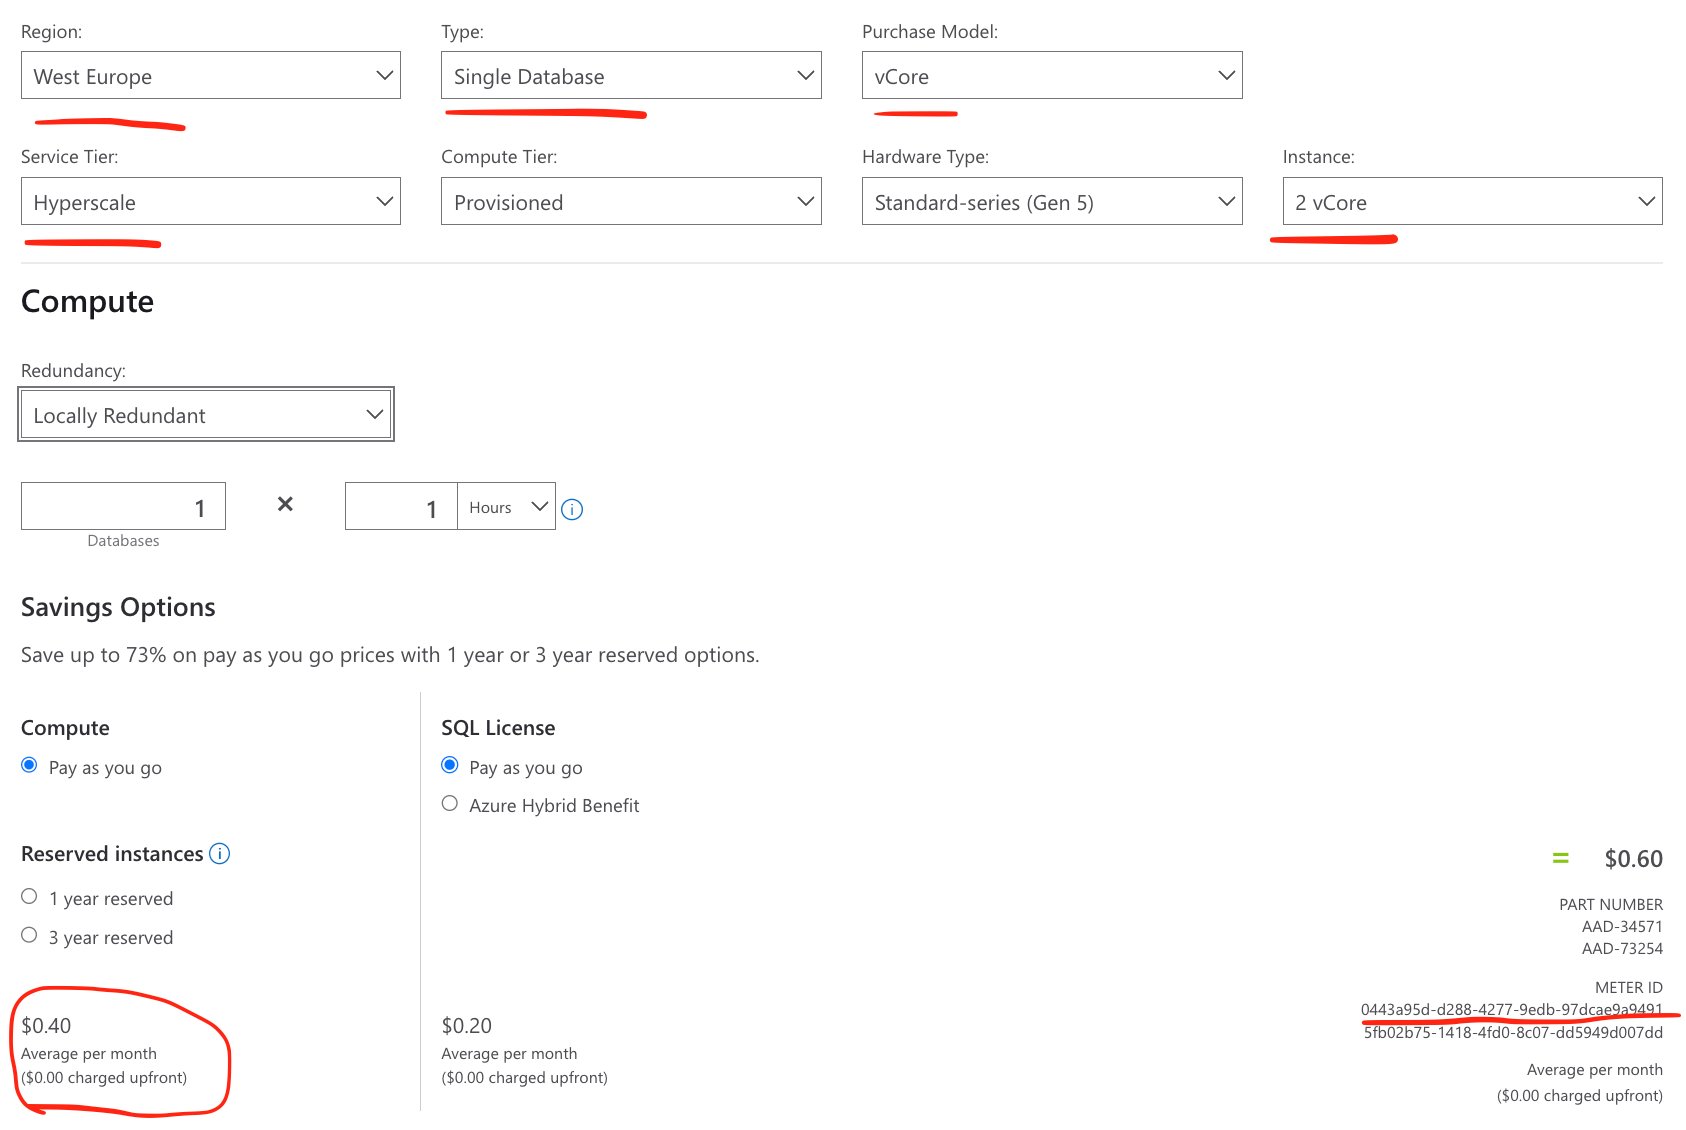Open the Redundancy dropdown showing Locally Redundant

[206, 415]
